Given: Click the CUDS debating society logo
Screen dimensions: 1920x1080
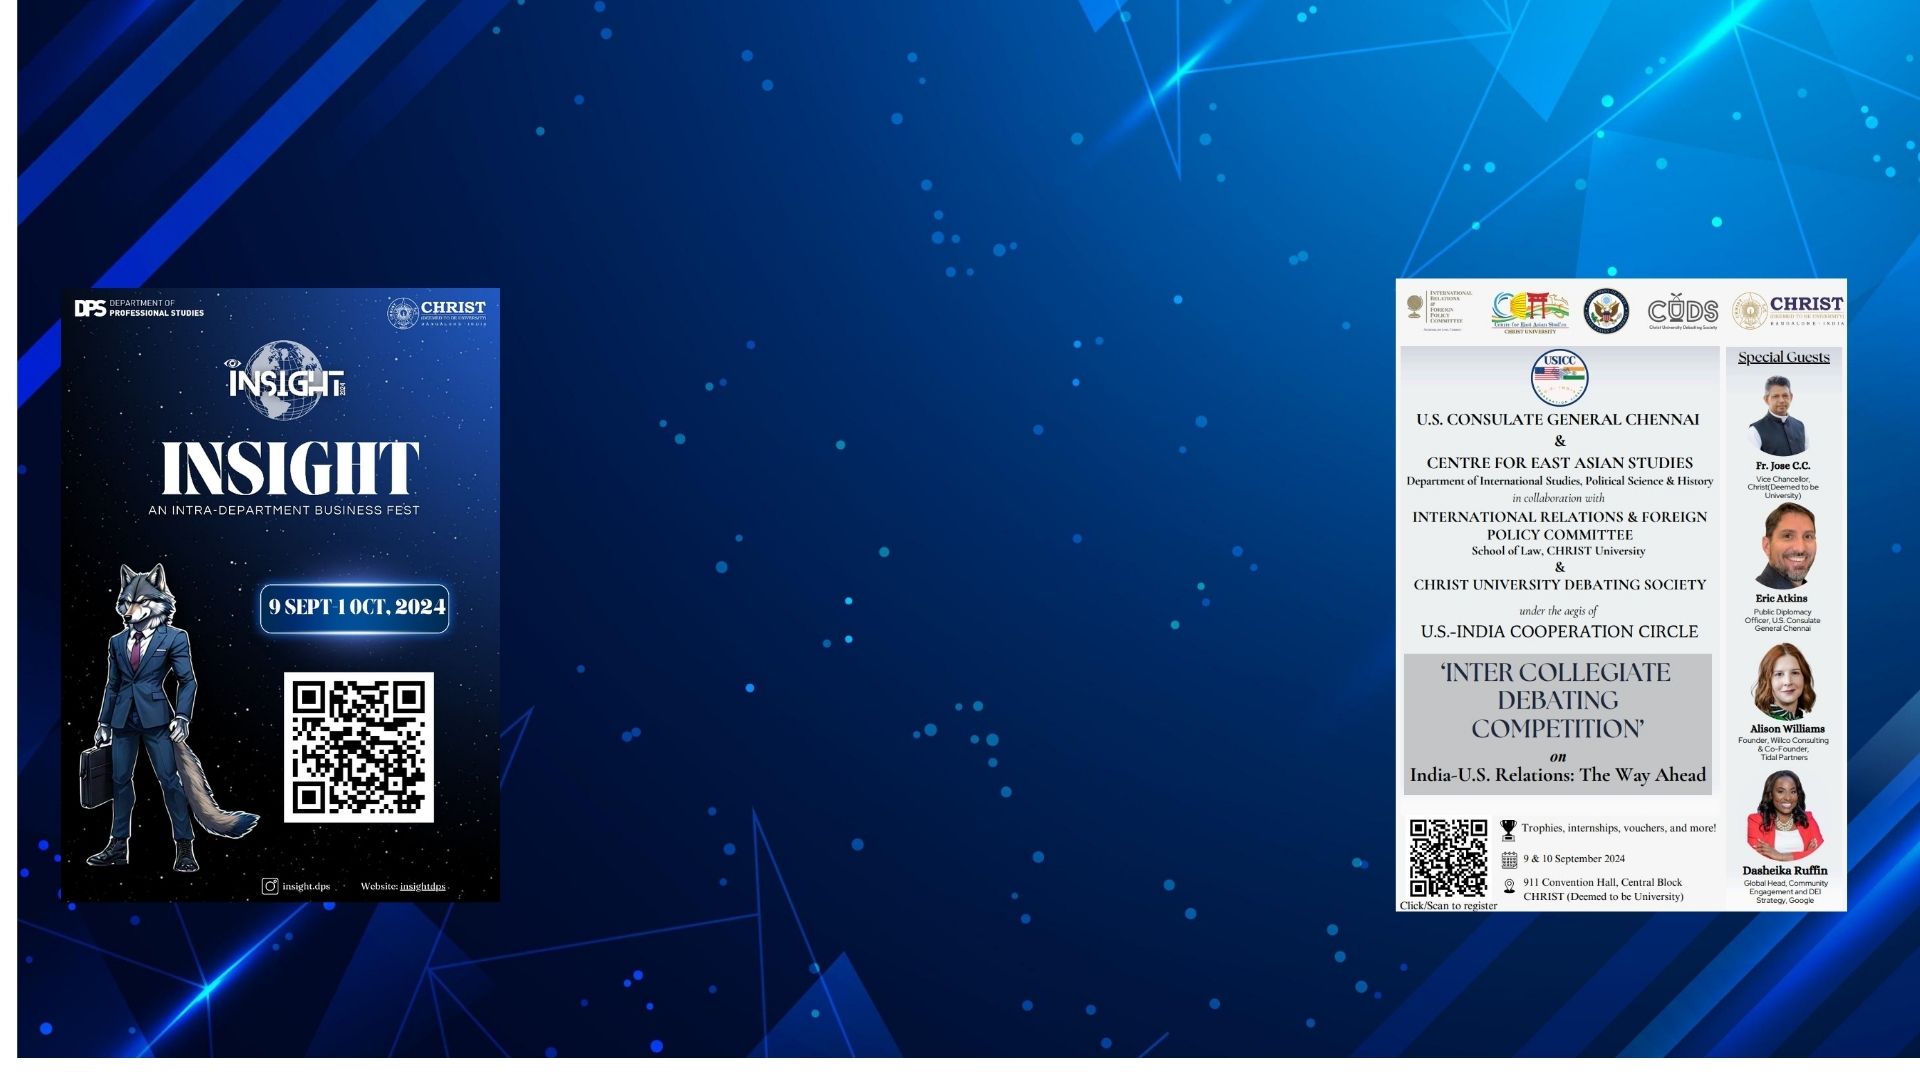Looking at the screenshot, I should coord(1683,312).
